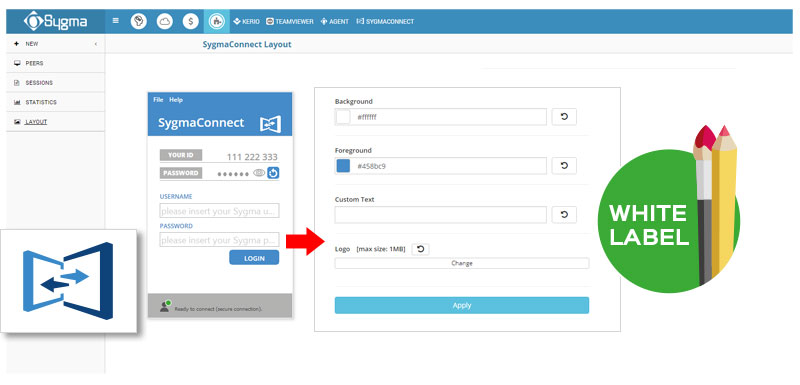Click the Change logo button
Image resolution: width=800 pixels, height=385 pixels.
462,264
